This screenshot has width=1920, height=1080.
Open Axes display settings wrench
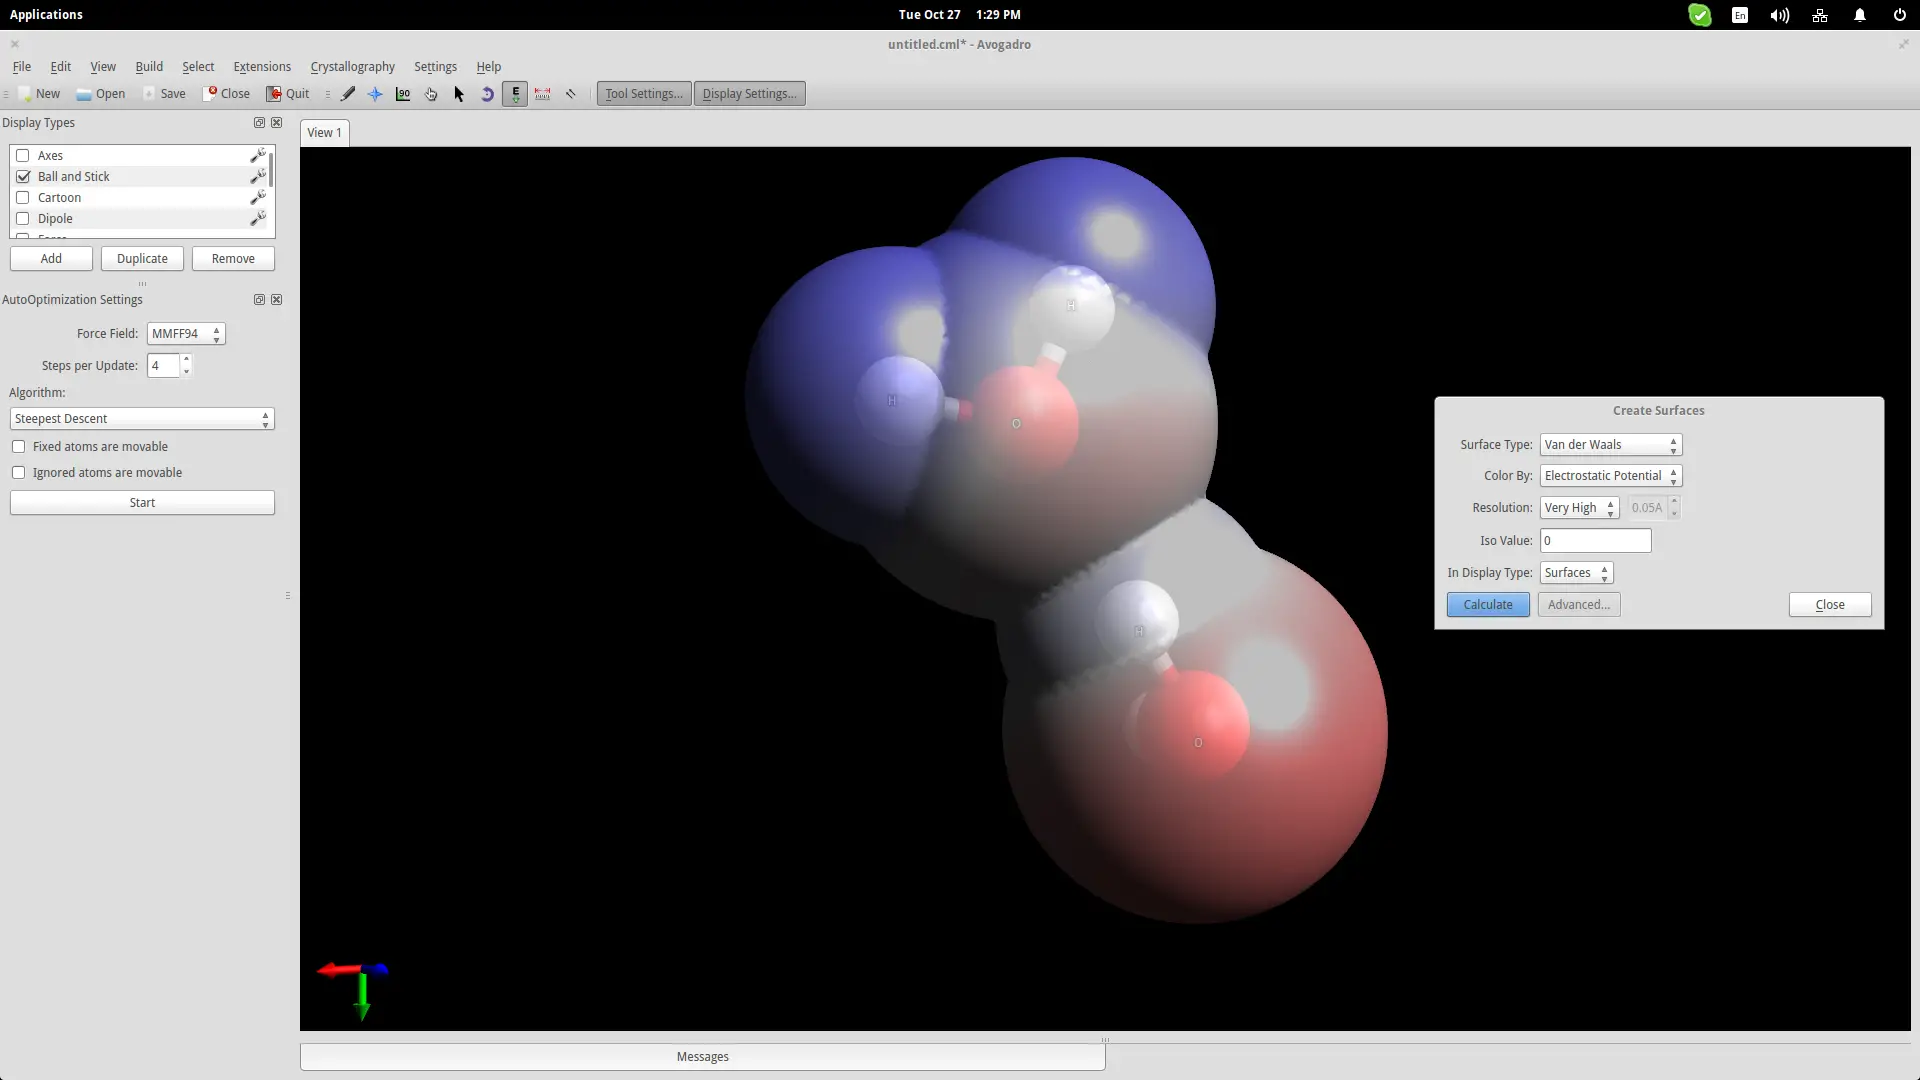point(258,155)
